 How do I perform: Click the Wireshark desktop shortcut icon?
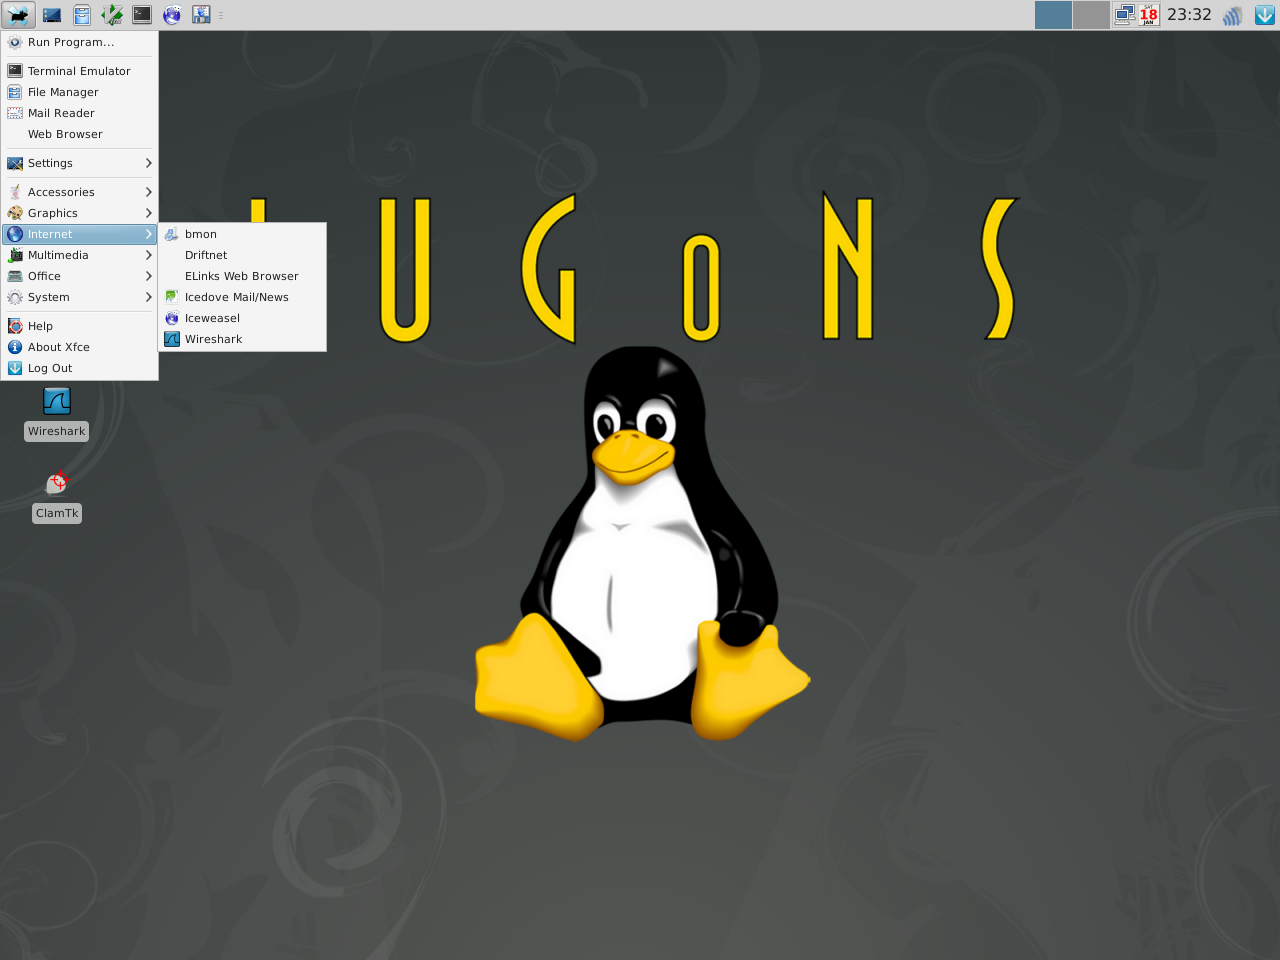tap(57, 401)
